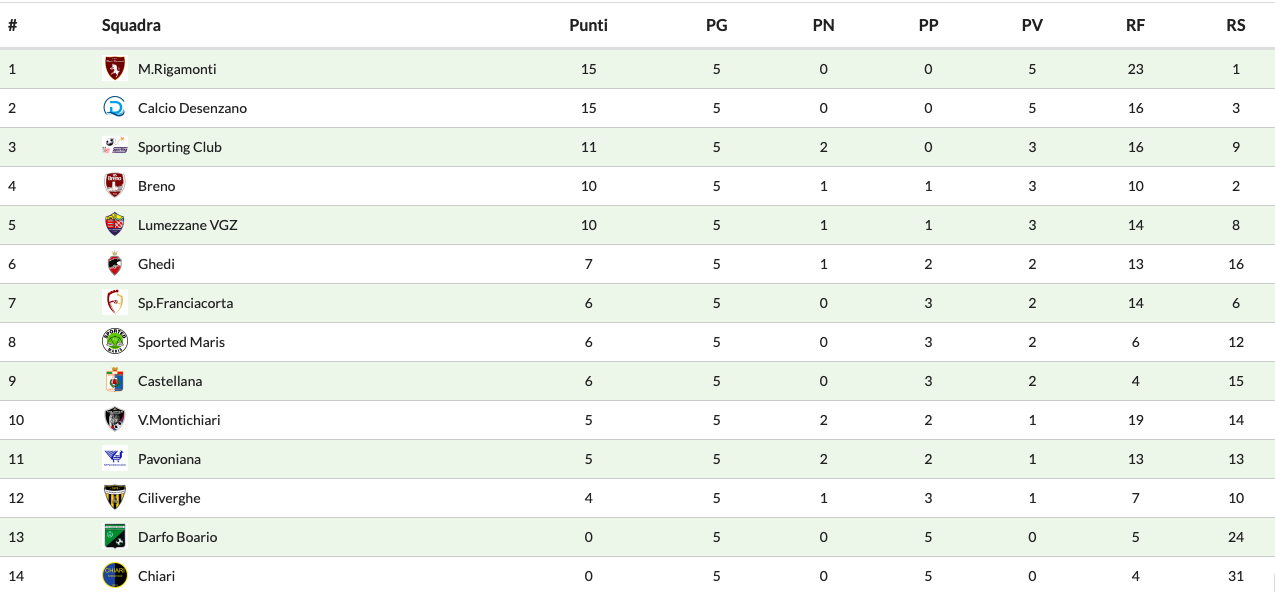The width and height of the screenshot is (1275, 592).
Task: Click the V.Montichiari shield icon
Action: [x=115, y=420]
